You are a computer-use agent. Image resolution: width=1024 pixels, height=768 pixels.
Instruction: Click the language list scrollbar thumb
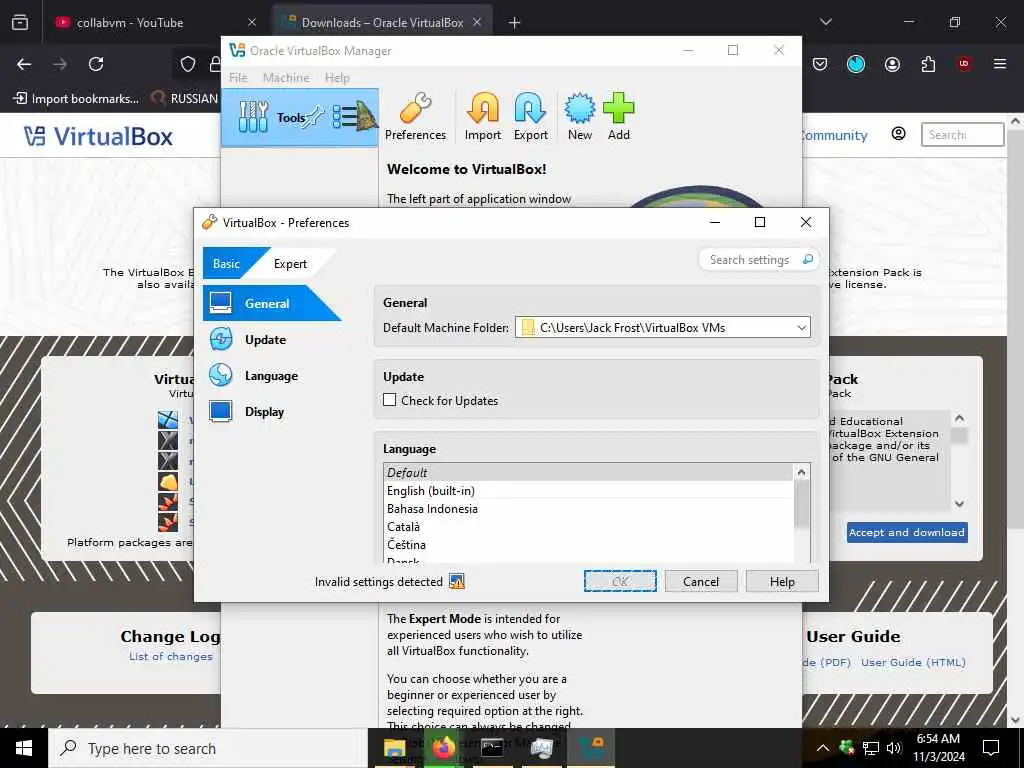click(x=801, y=504)
